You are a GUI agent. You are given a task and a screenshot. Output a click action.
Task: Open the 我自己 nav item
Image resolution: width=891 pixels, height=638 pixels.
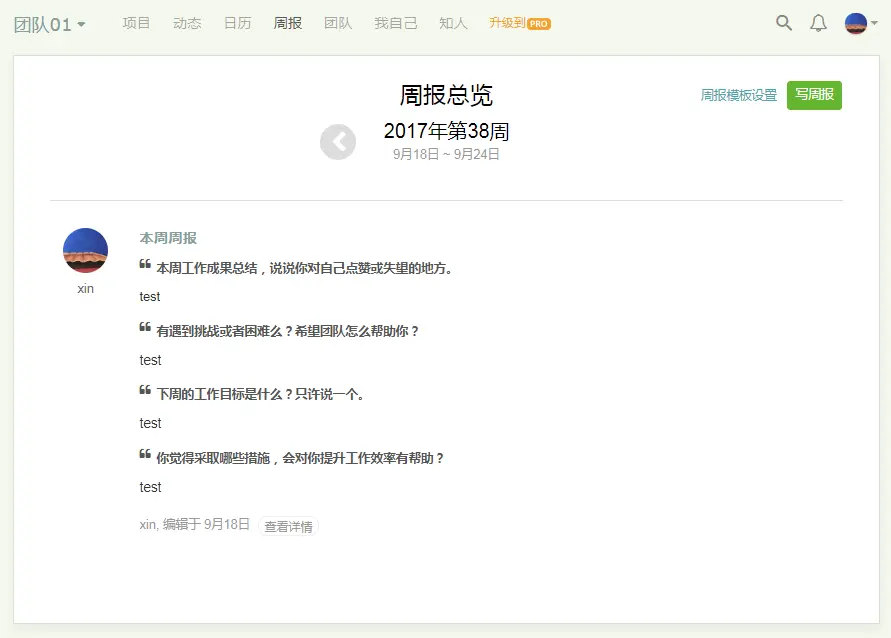(x=395, y=23)
